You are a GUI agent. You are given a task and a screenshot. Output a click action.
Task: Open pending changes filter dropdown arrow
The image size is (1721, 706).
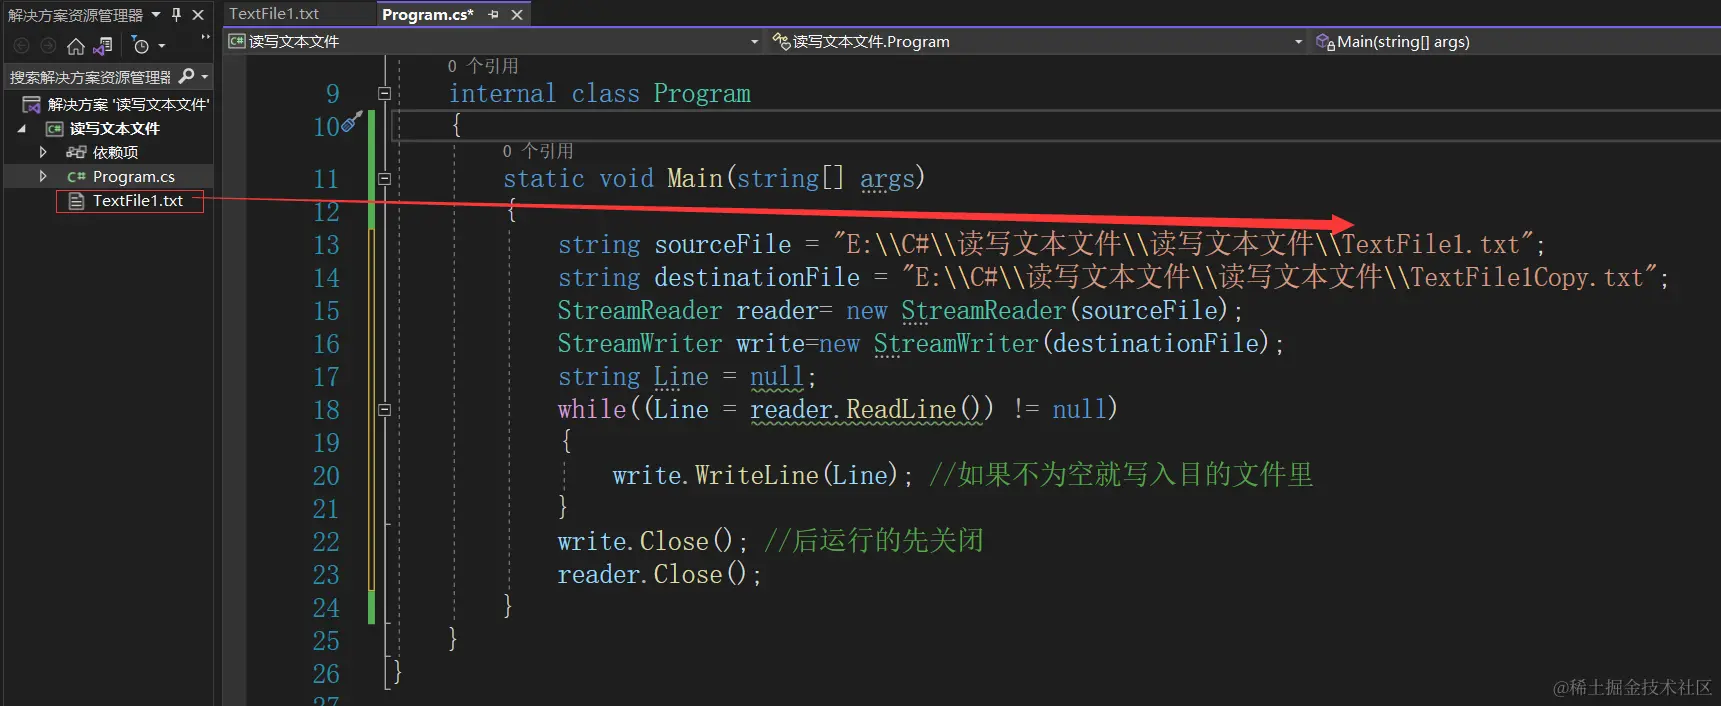[x=161, y=46]
